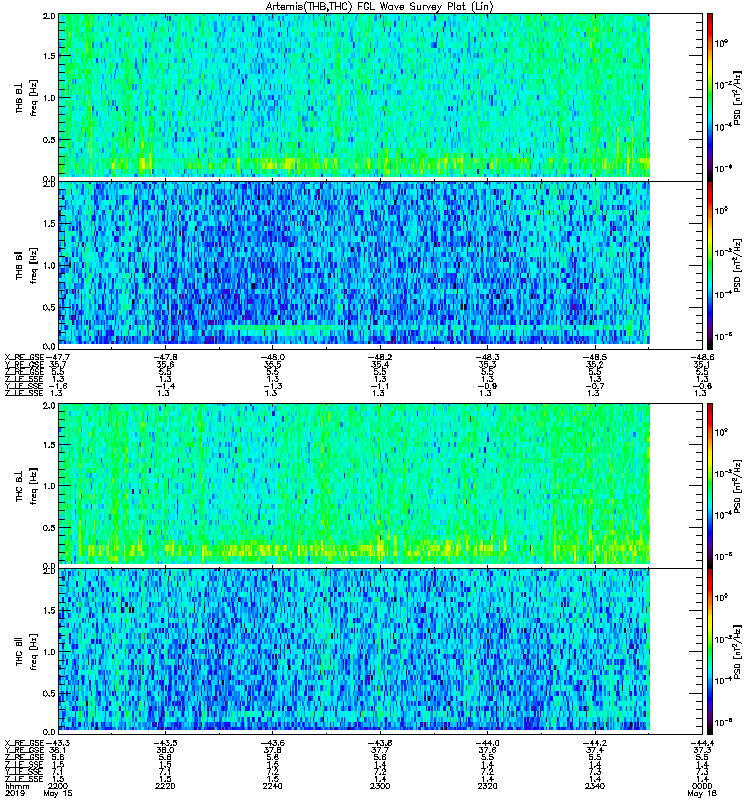Click the '2019' year label
The height and width of the screenshot is (800, 750).
click(14, 793)
